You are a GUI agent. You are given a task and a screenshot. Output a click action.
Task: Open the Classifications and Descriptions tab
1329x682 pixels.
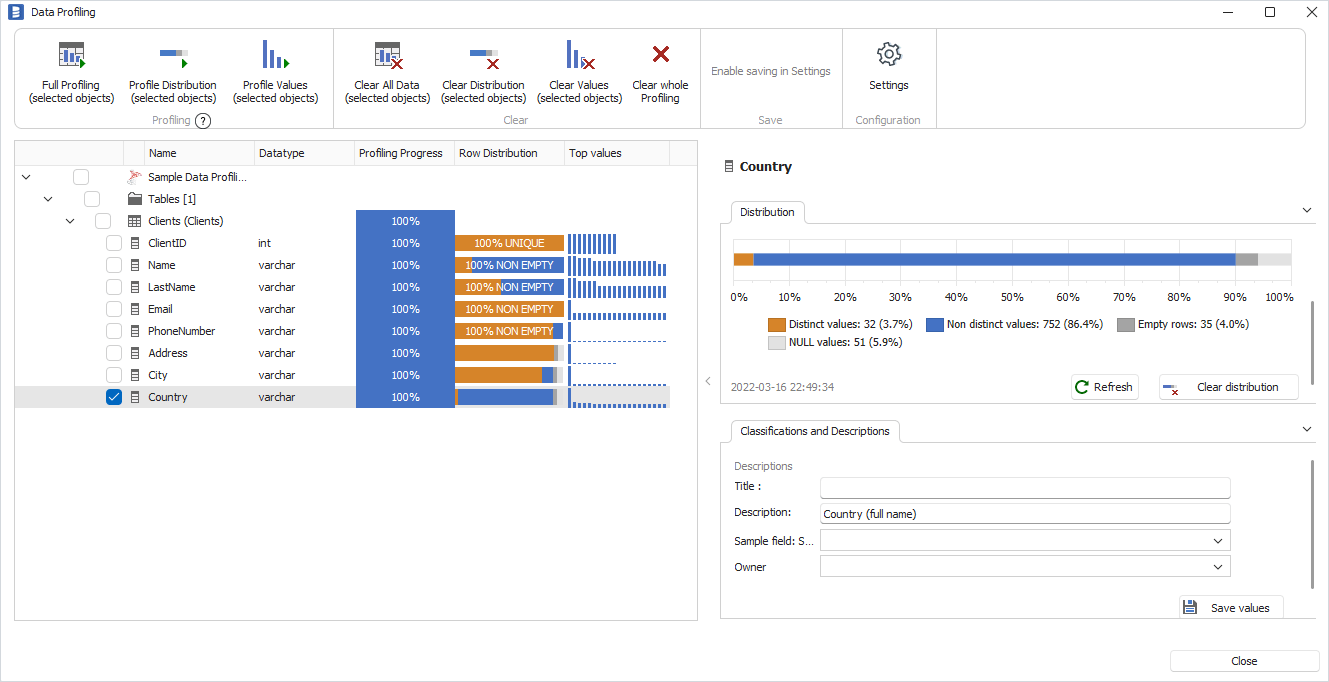point(814,431)
